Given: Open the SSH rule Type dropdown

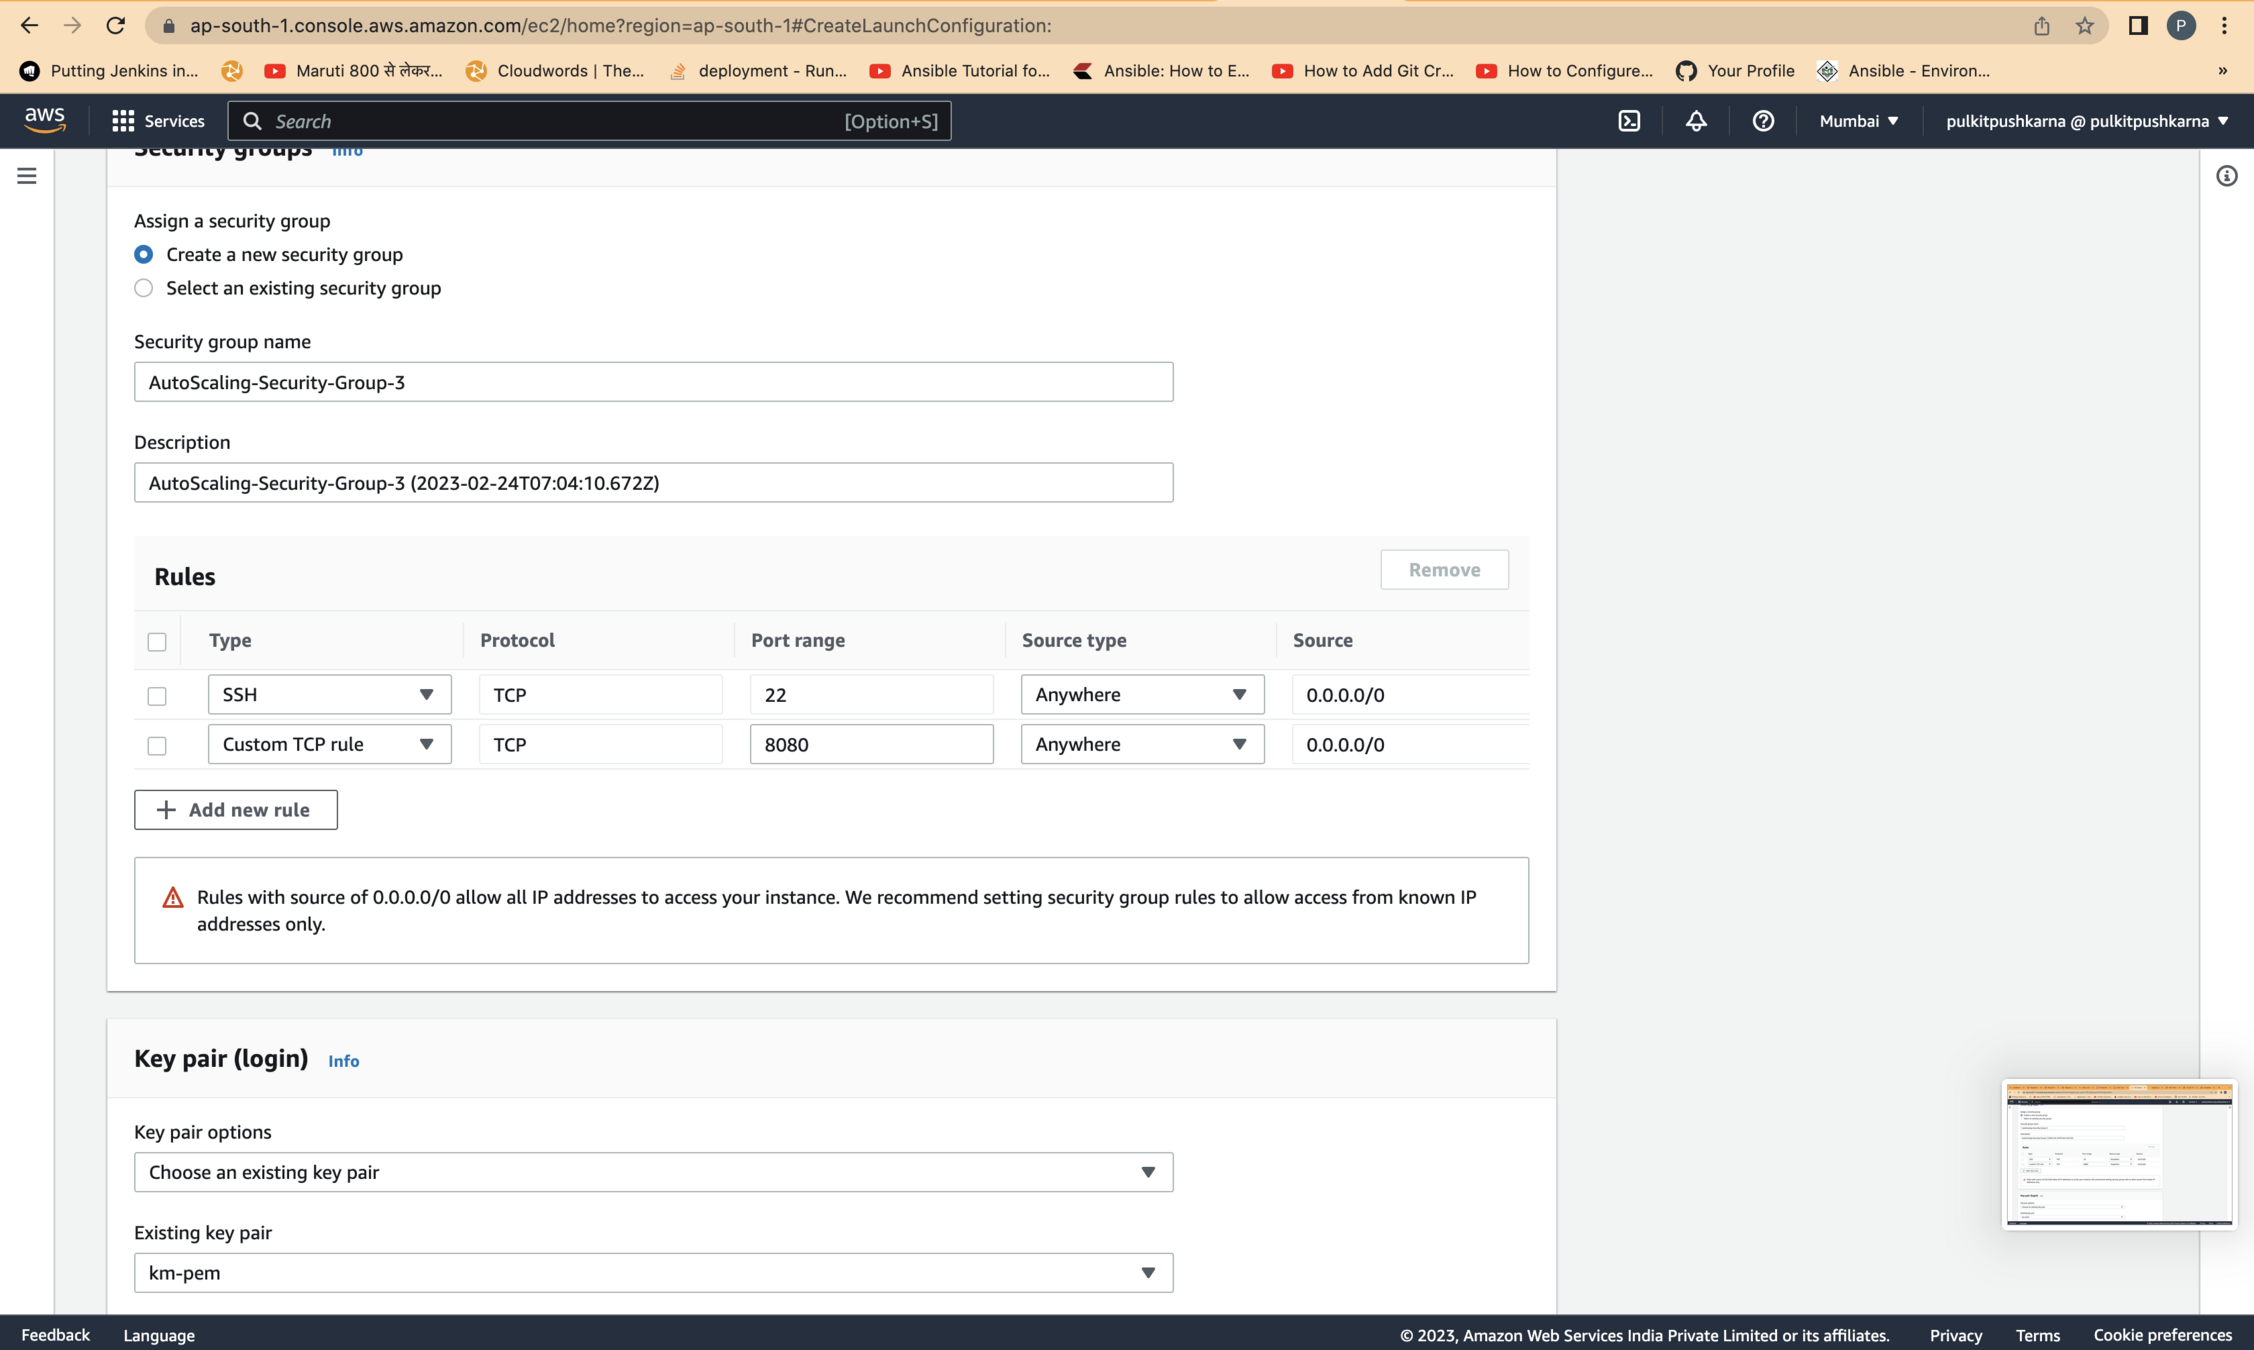Looking at the screenshot, I should coord(329,695).
